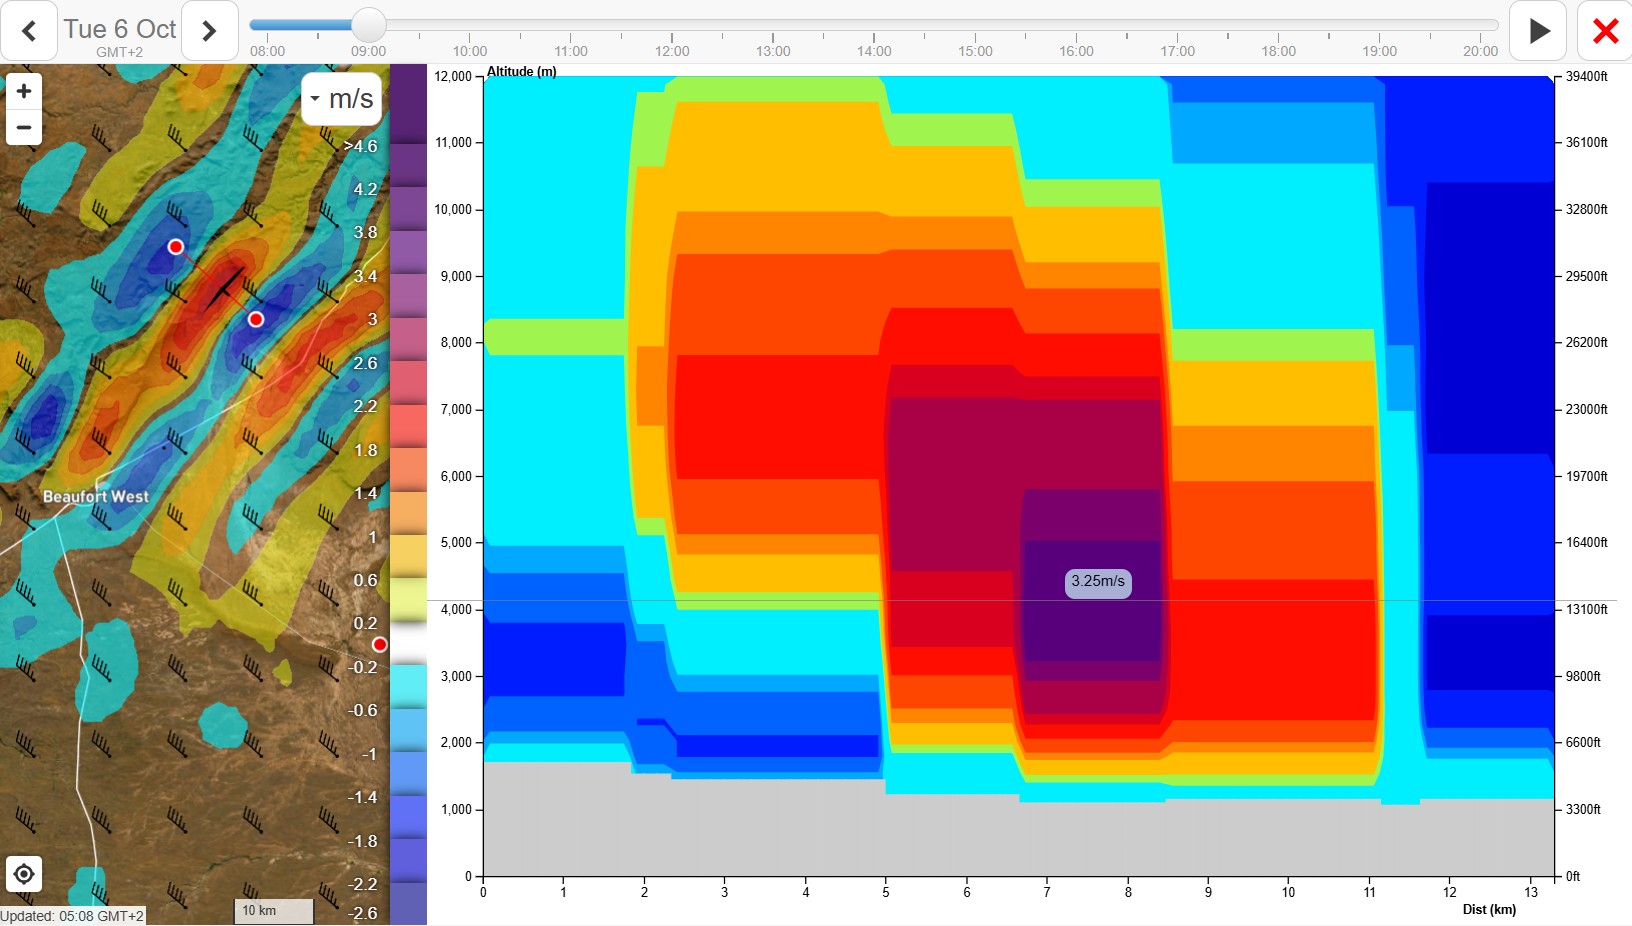Click the 13100ft altitude label

pyautogui.click(x=1587, y=609)
